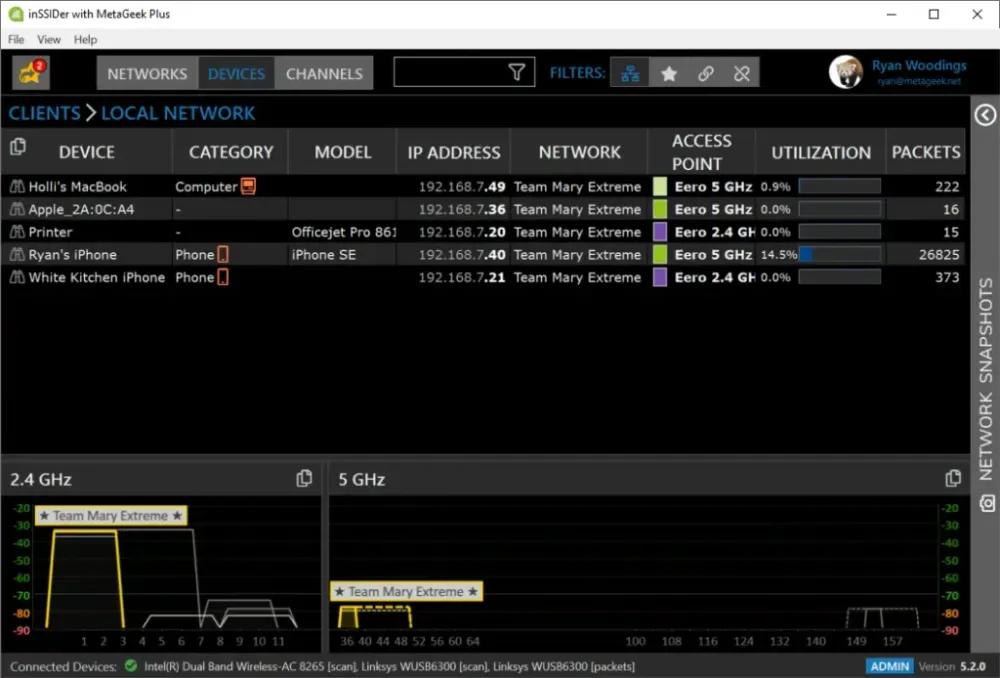Click the ADMIN badge in the status bar

click(889, 665)
